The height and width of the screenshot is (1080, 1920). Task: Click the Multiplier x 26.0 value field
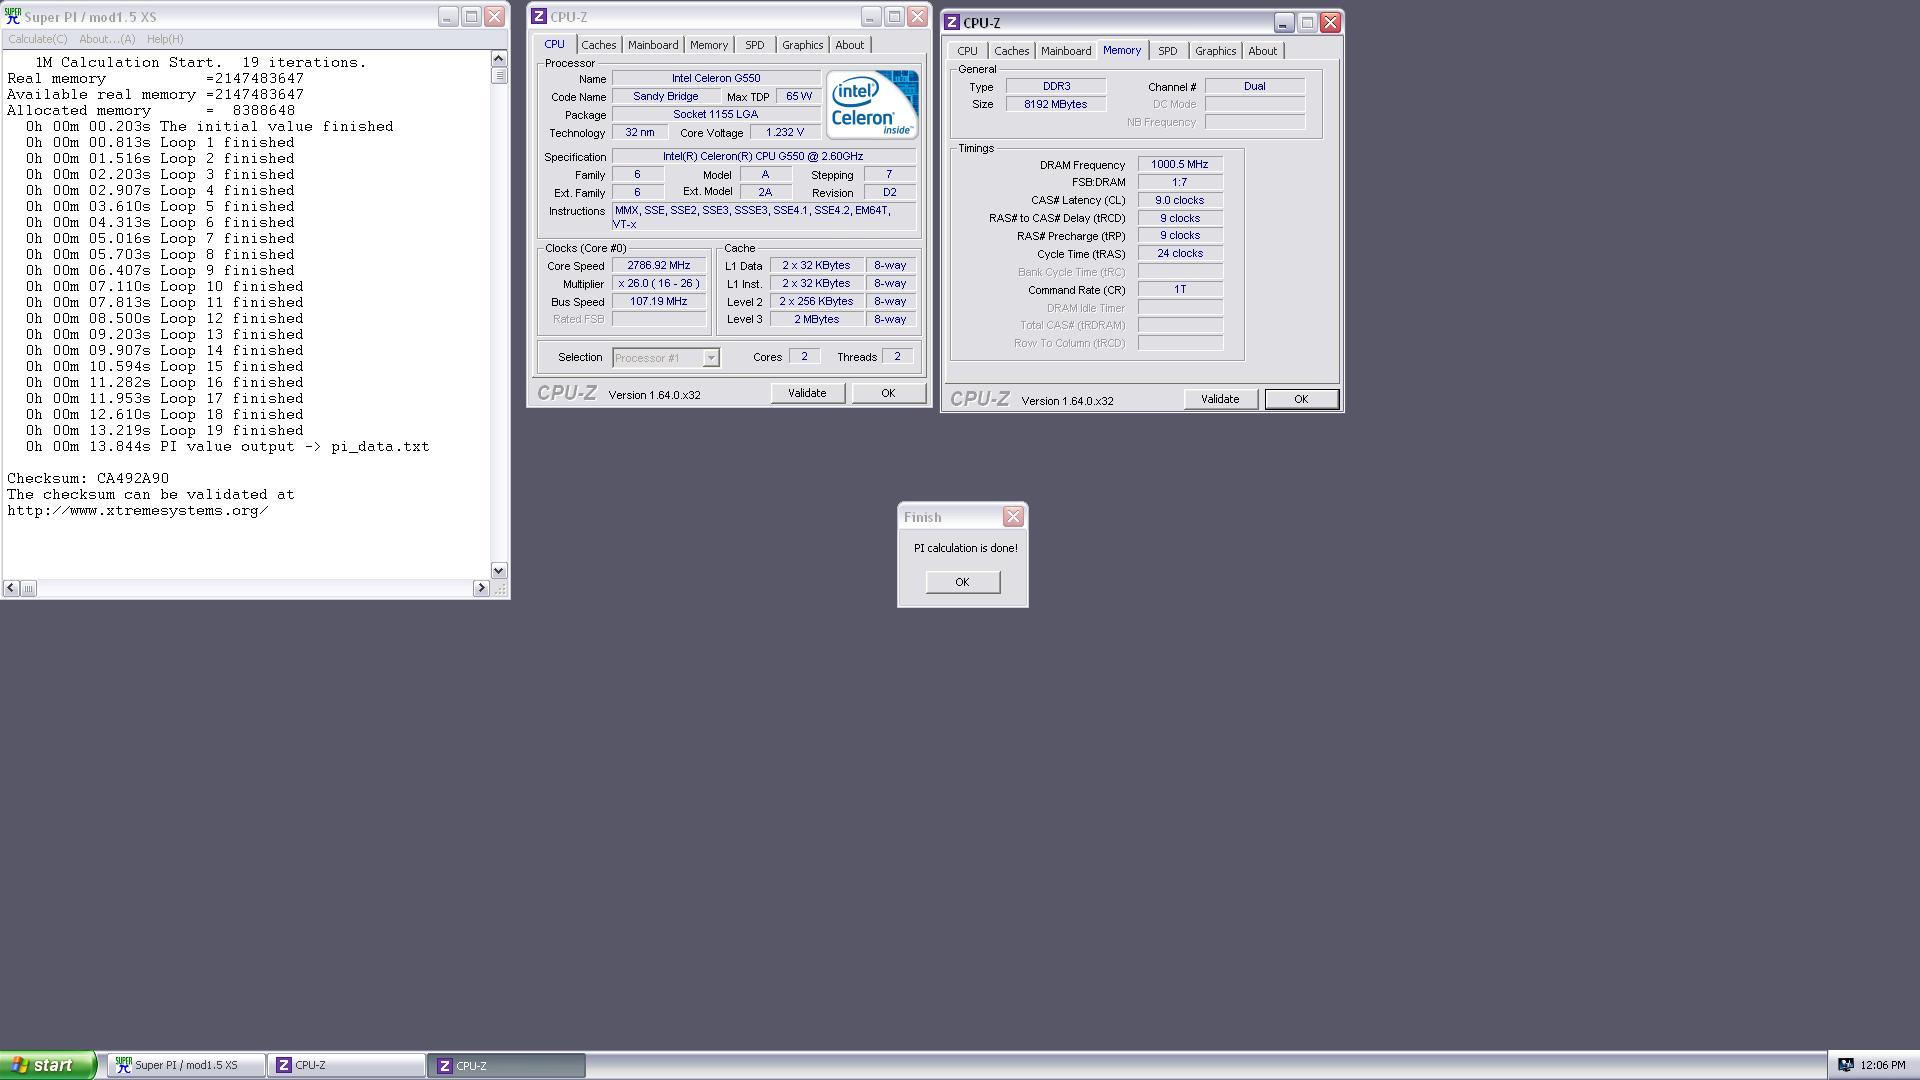coord(659,284)
